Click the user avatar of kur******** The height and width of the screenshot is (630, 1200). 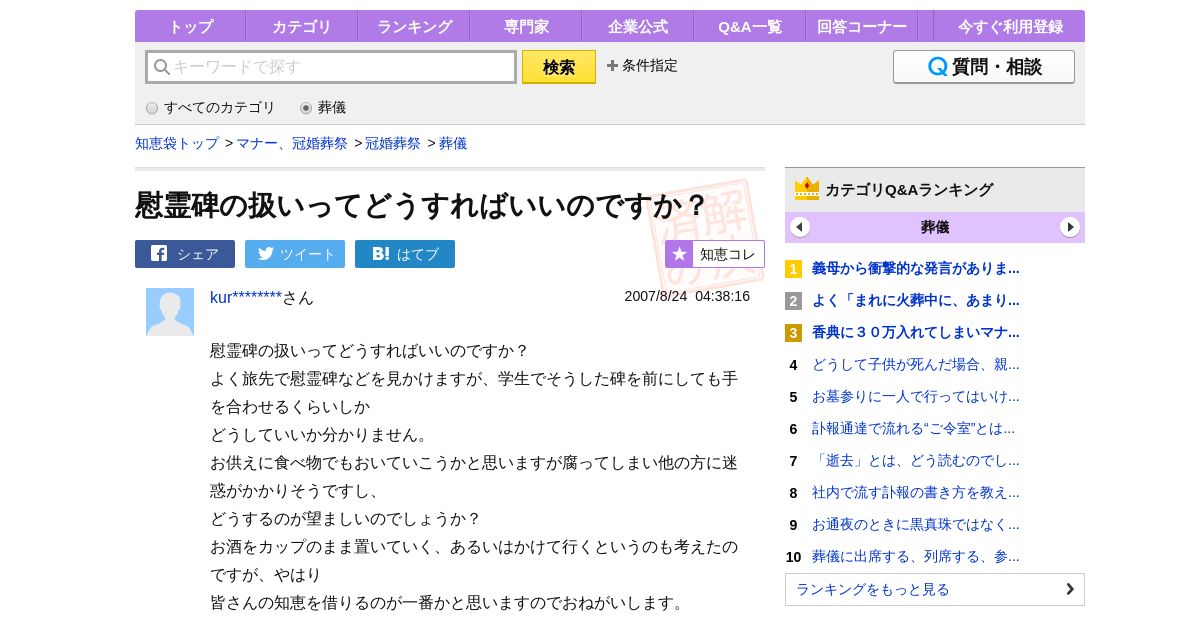(x=170, y=312)
